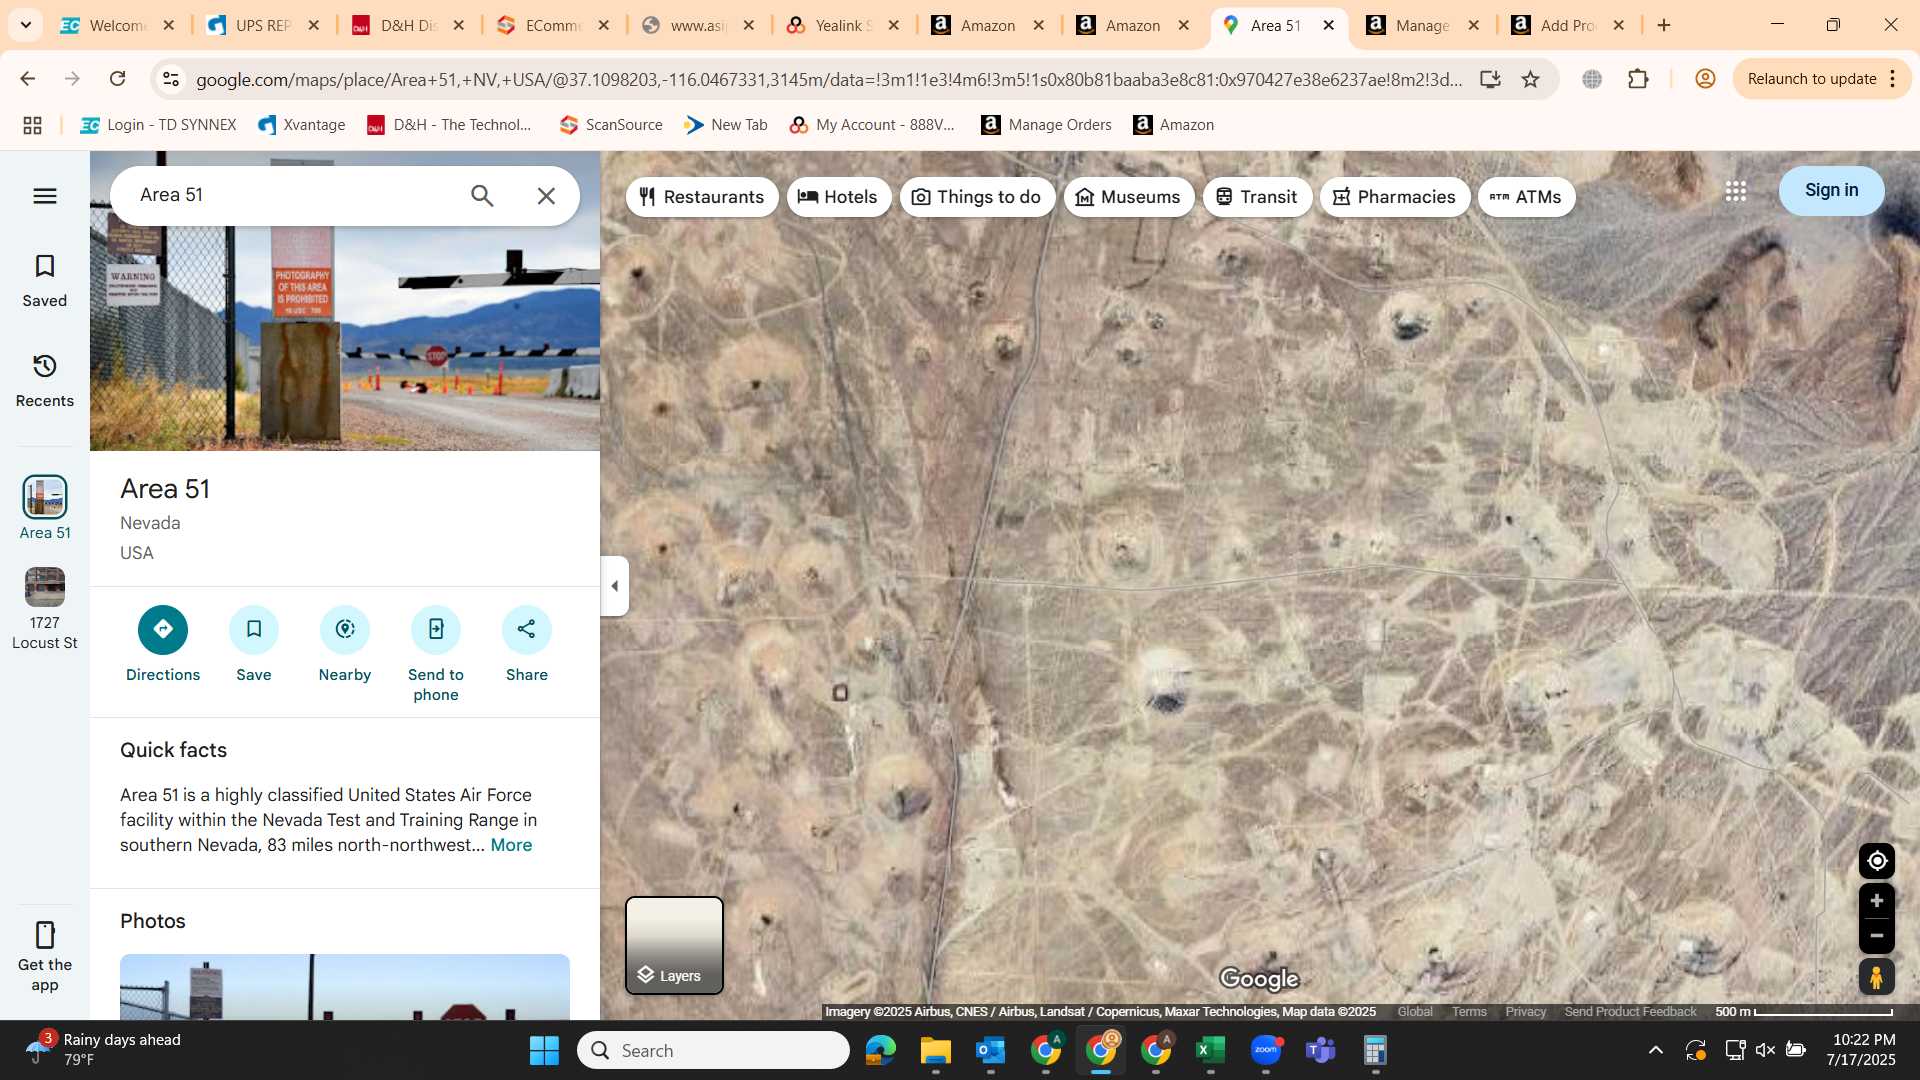The height and width of the screenshot is (1080, 1920).
Task: Open the tab search dropdown
Action: click(x=26, y=25)
